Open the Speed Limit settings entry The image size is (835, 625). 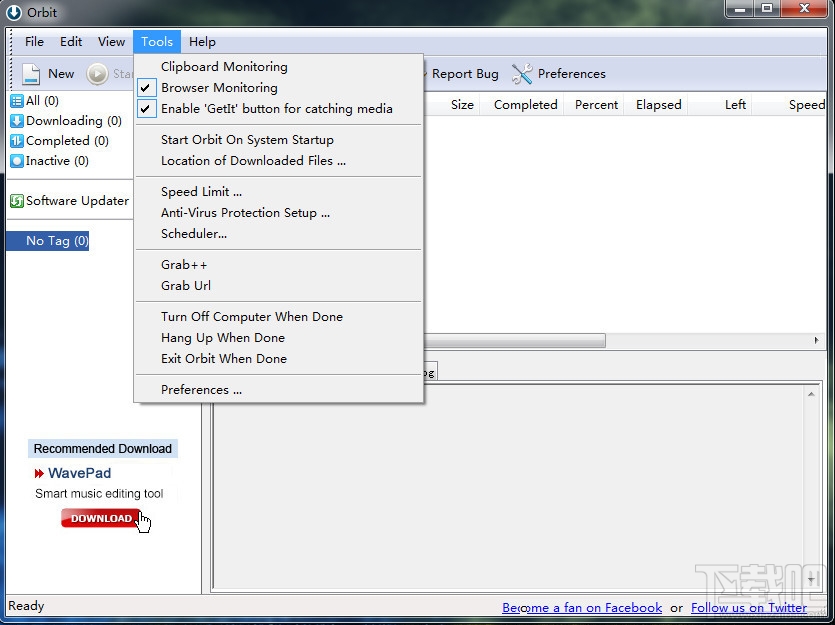point(201,191)
